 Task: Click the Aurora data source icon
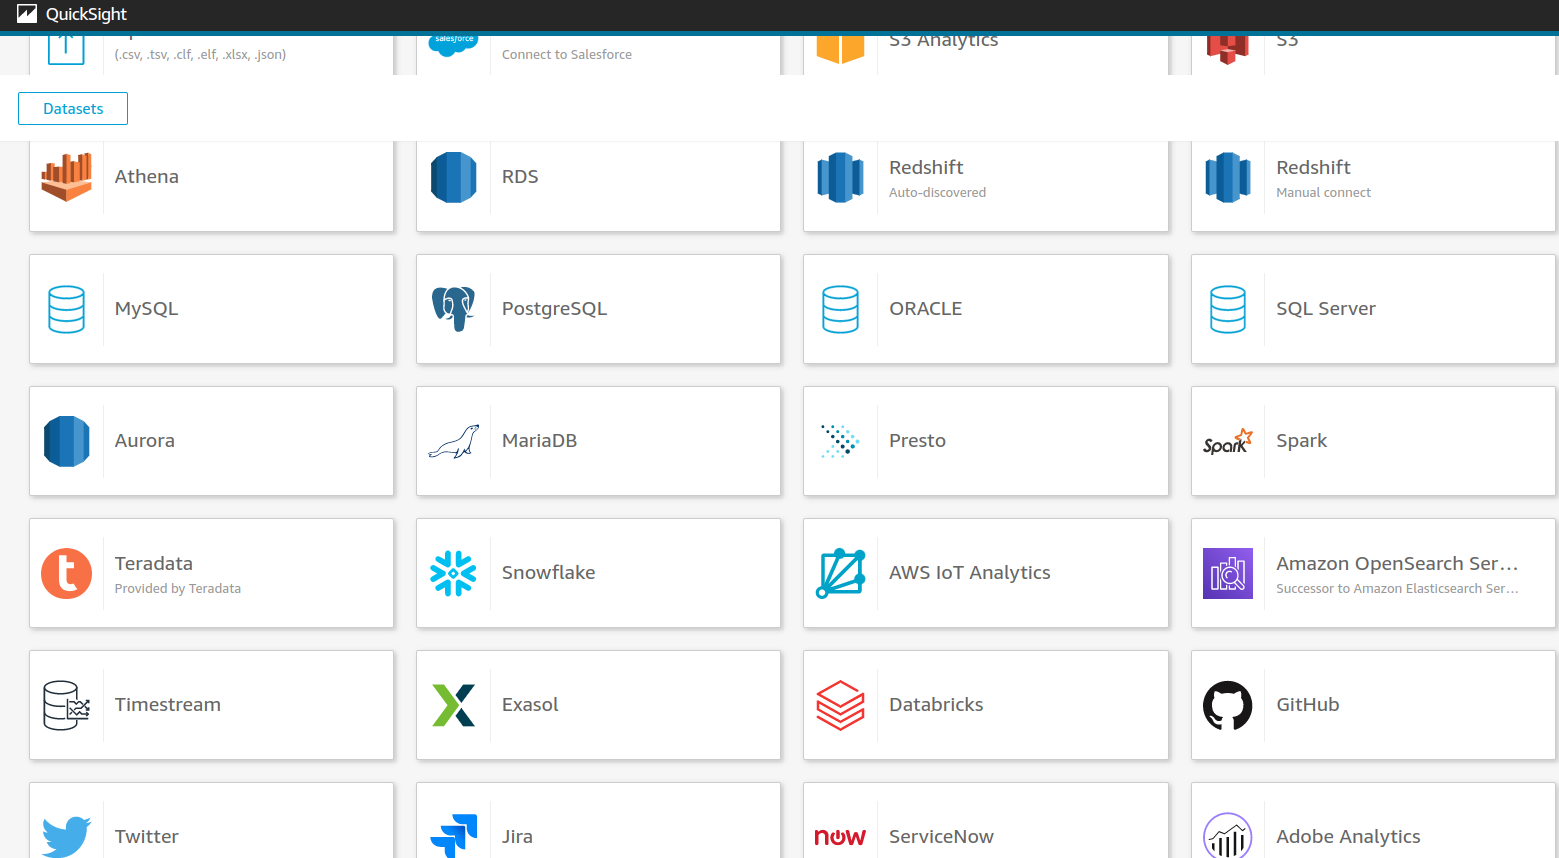(67, 441)
